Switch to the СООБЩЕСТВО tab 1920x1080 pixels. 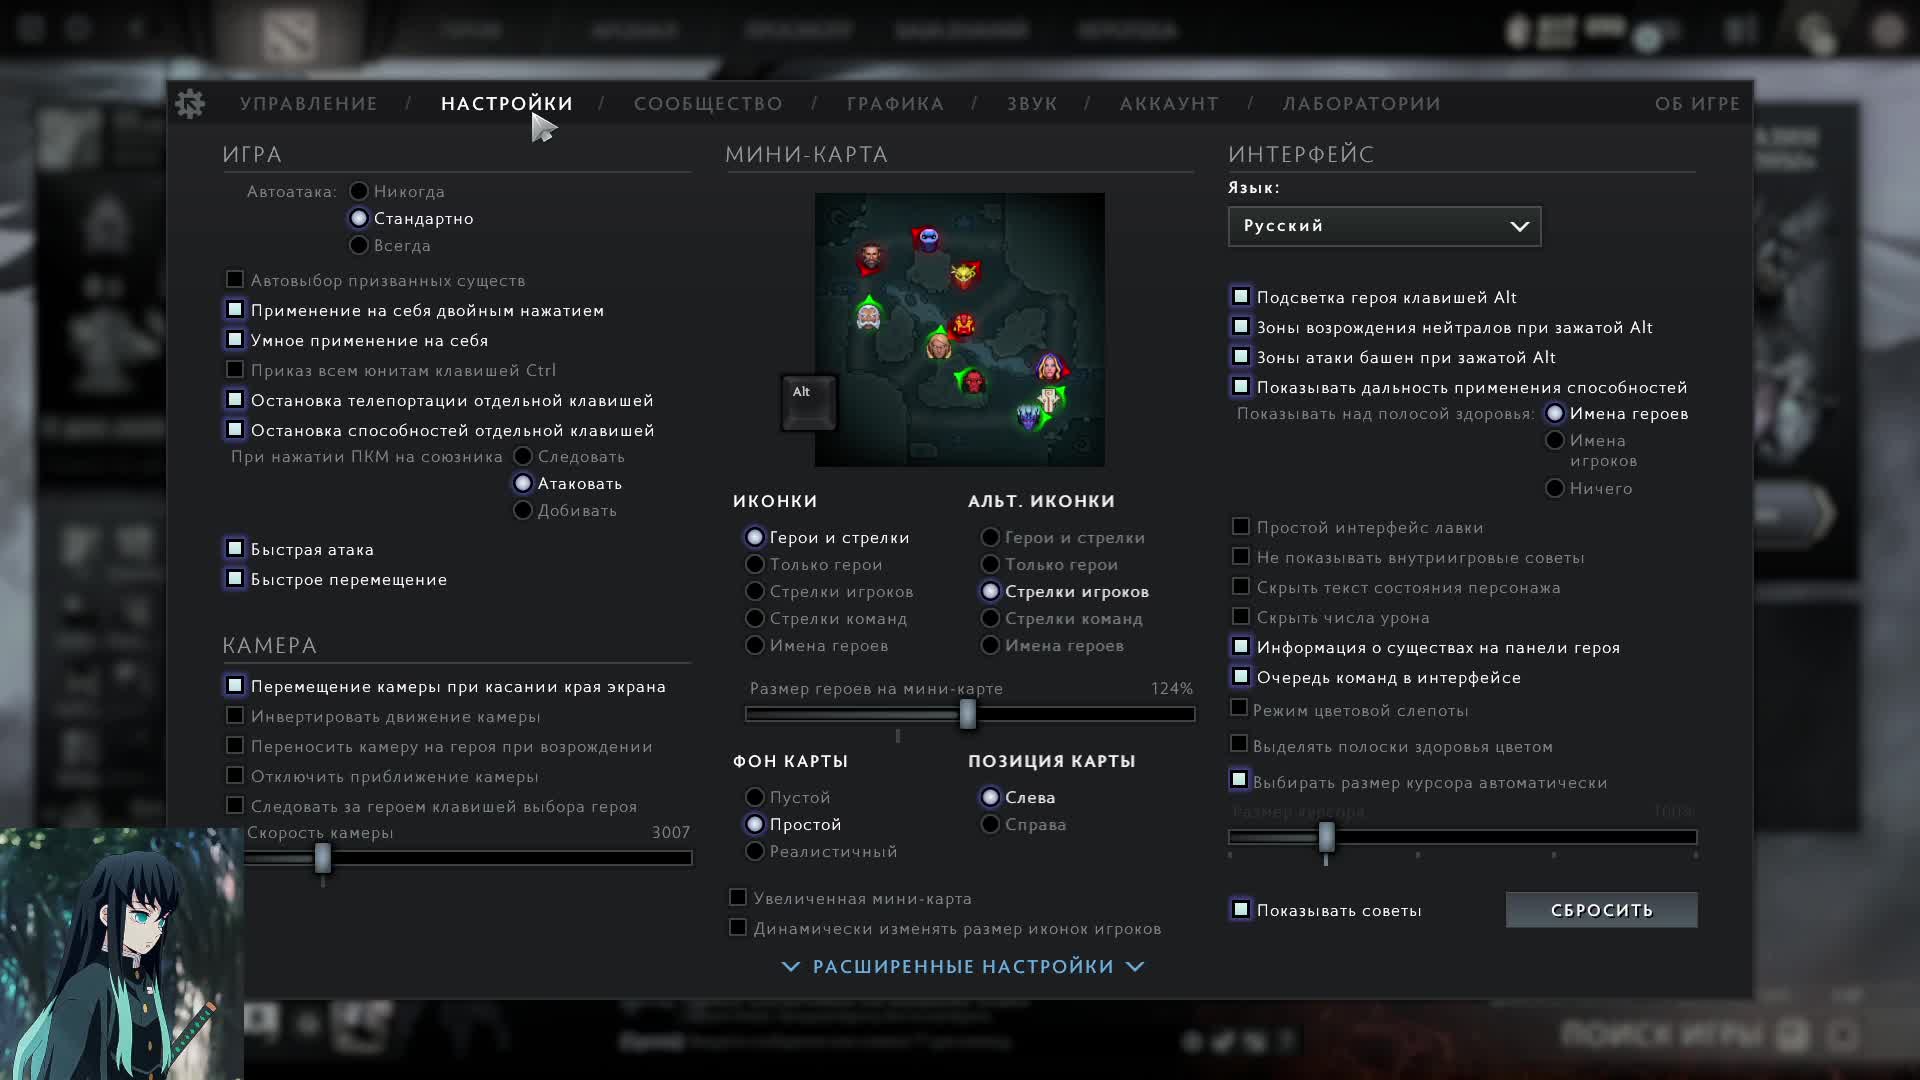(x=708, y=104)
